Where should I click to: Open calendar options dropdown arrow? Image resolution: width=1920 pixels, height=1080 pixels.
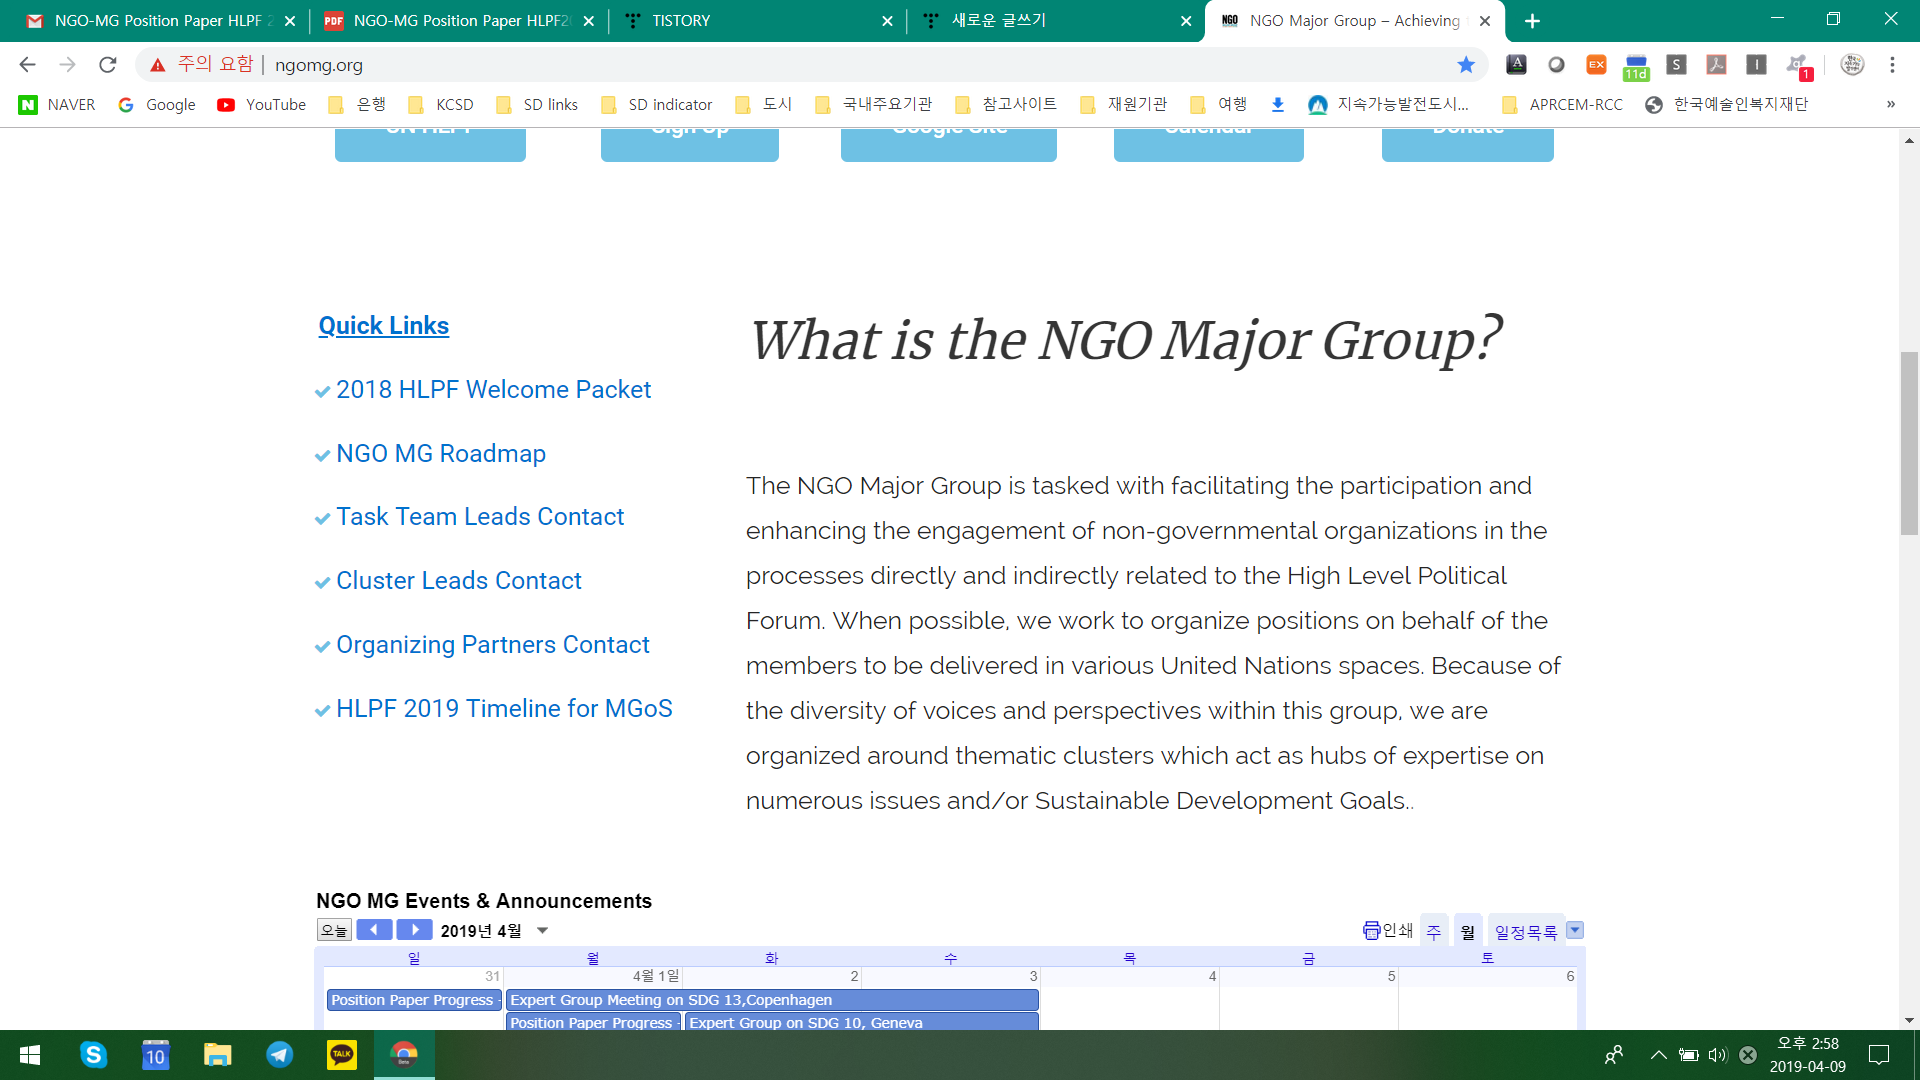tap(1575, 931)
